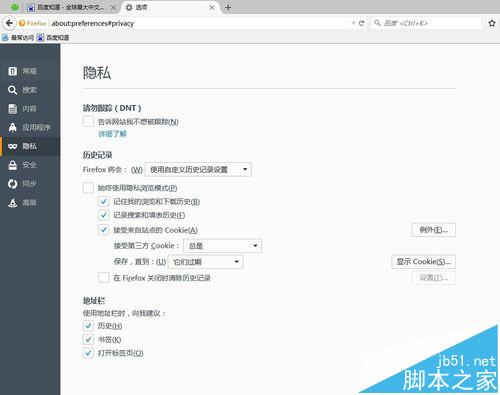Viewport: 500px width, 395px height.
Task: Enable 始终使用隐私浏览模式 checkbox
Action: point(88,188)
